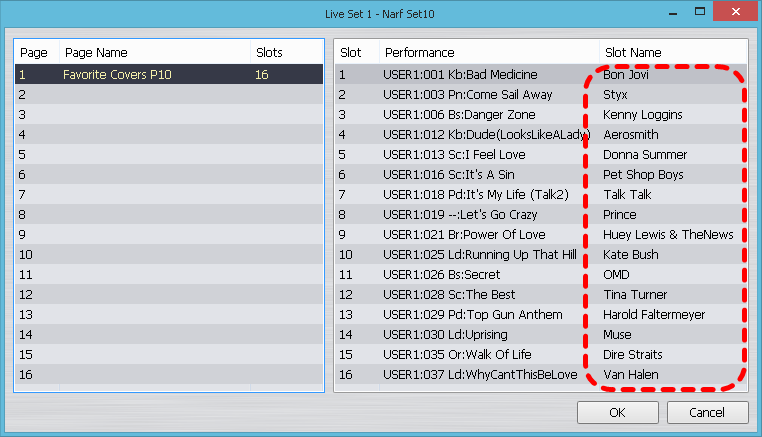The image size is (762, 437).
Task: Select empty page row 3
Action: (x=169, y=114)
